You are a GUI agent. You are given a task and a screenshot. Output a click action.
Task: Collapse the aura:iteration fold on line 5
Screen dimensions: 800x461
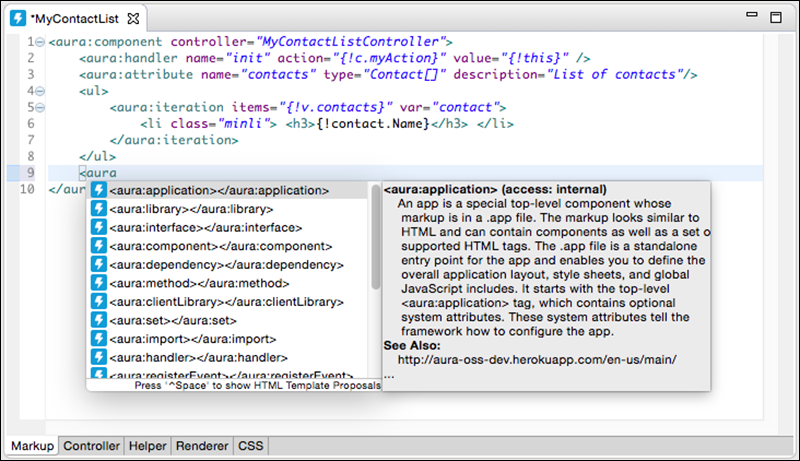pyautogui.click(x=40, y=108)
